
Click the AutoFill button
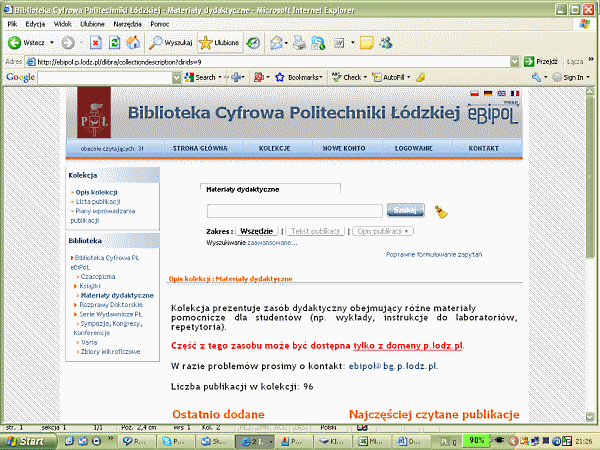391,77
